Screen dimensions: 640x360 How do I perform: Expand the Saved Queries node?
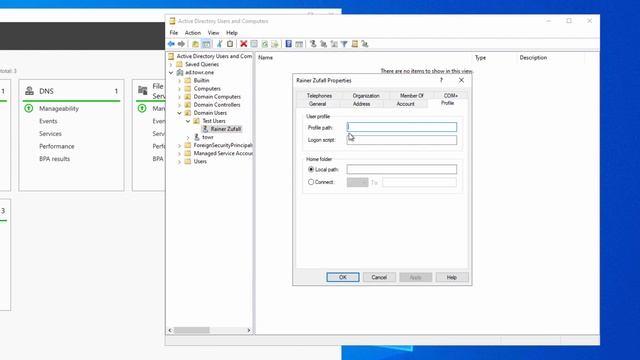pyautogui.click(x=171, y=64)
